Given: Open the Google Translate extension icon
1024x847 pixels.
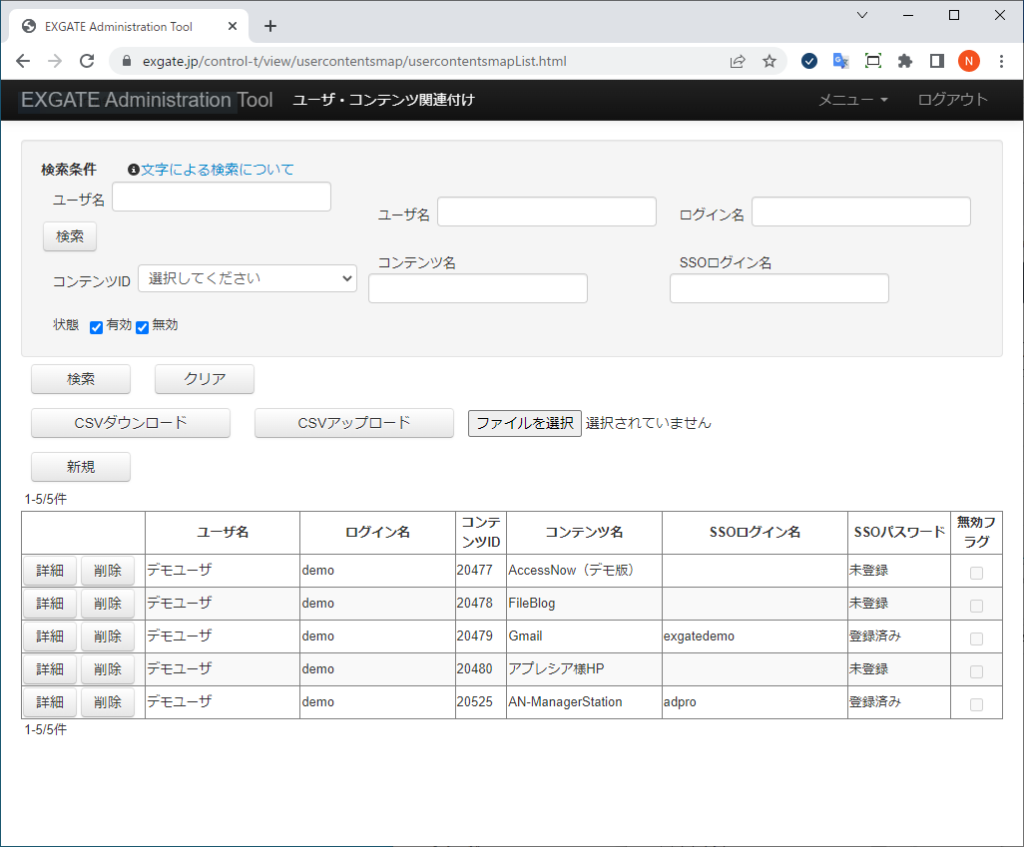Looking at the screenshot, I should (x=841, y=61).
